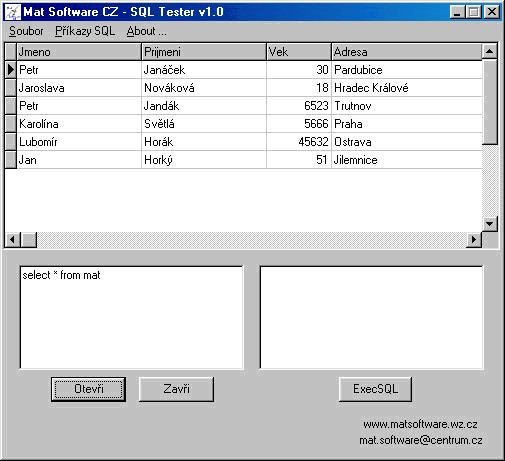Run the query with ExecSQL button
505x461 pixels.
pos(375,389)
